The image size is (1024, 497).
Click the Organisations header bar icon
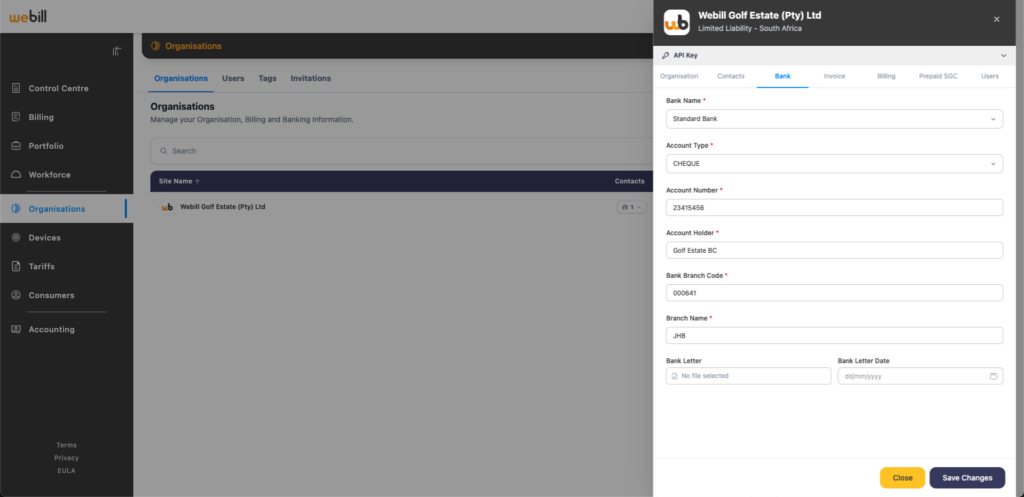tap(155, 46)
